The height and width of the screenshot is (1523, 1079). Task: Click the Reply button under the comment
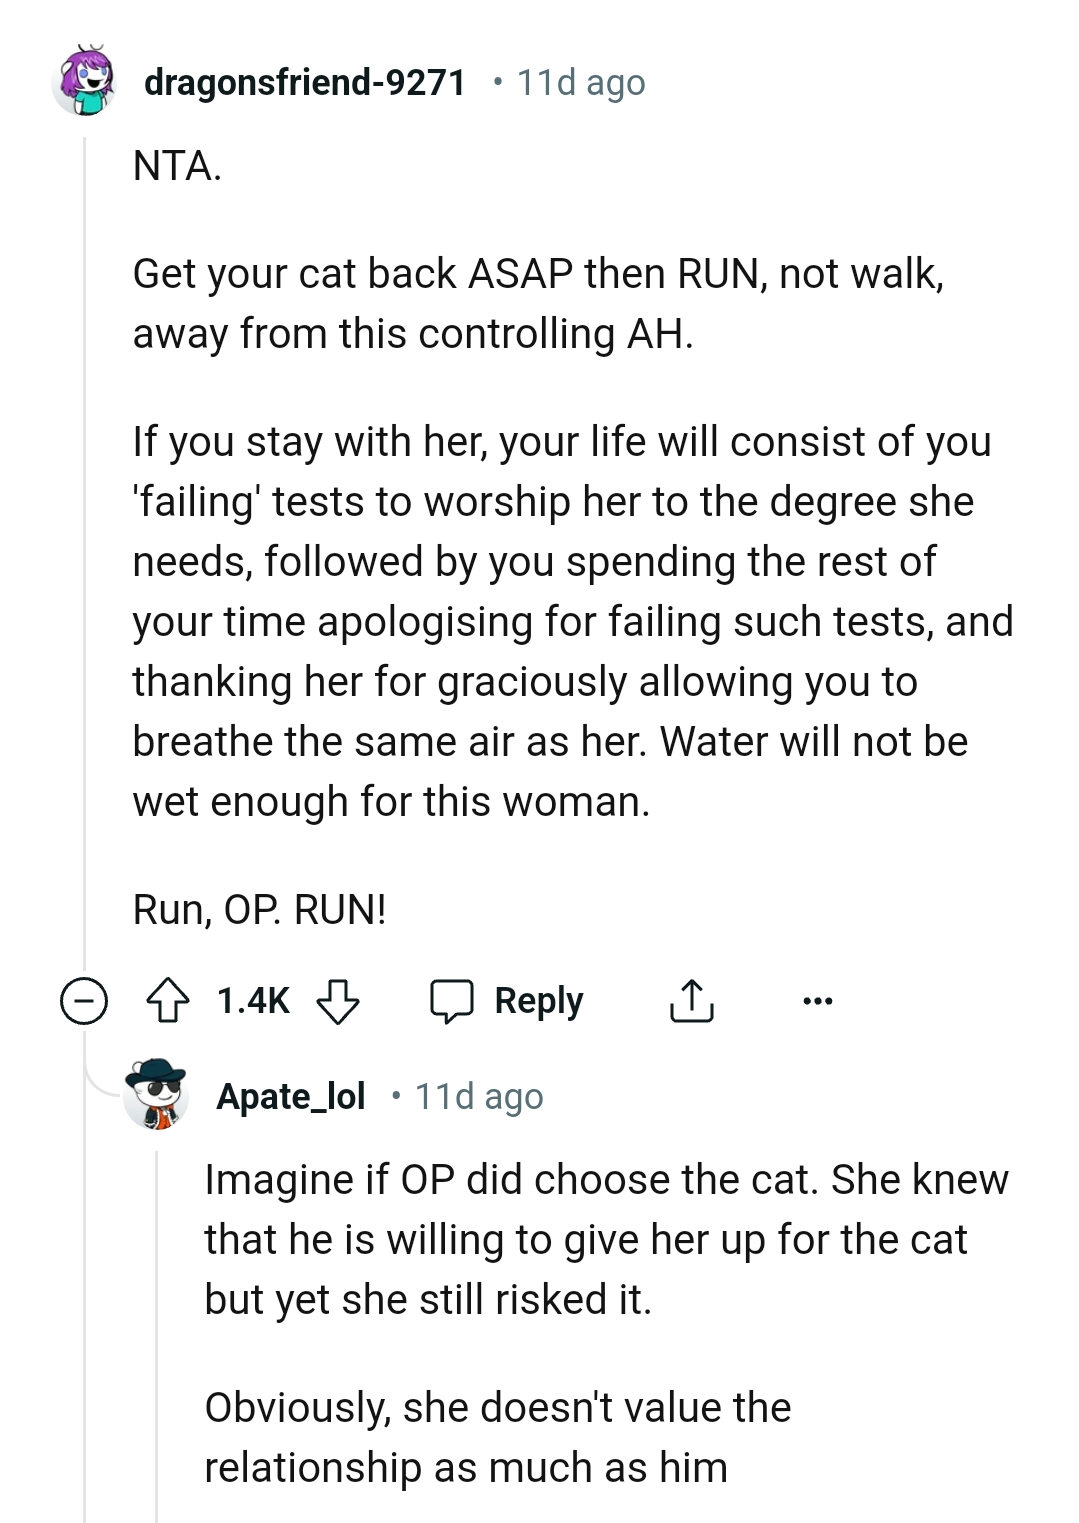click(x=537, y=999)
